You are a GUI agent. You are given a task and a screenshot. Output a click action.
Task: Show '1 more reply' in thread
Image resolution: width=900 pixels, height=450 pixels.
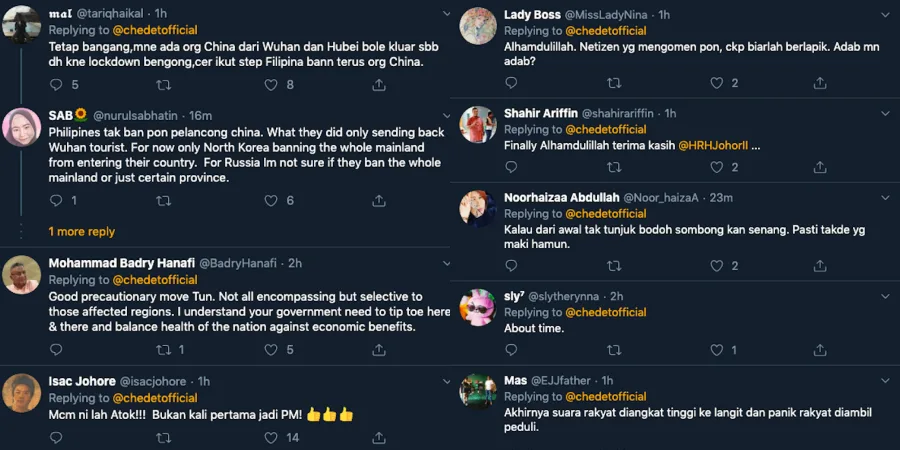tap(82, 232)
